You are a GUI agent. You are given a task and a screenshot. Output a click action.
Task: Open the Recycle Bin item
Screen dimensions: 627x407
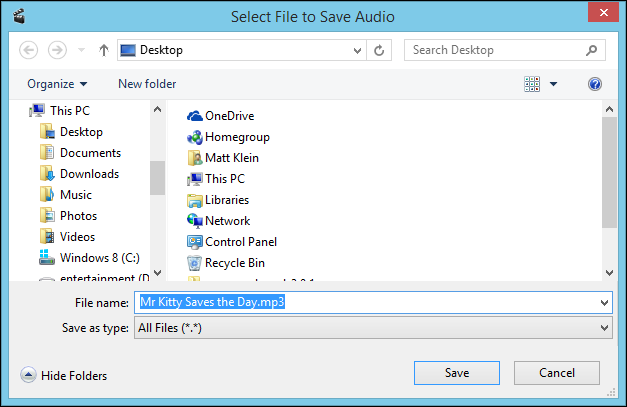click(234, 263)
